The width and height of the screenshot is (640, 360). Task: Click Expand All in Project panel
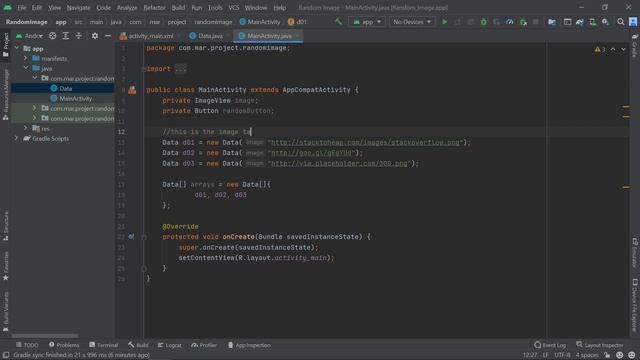[x=65, y=36]
